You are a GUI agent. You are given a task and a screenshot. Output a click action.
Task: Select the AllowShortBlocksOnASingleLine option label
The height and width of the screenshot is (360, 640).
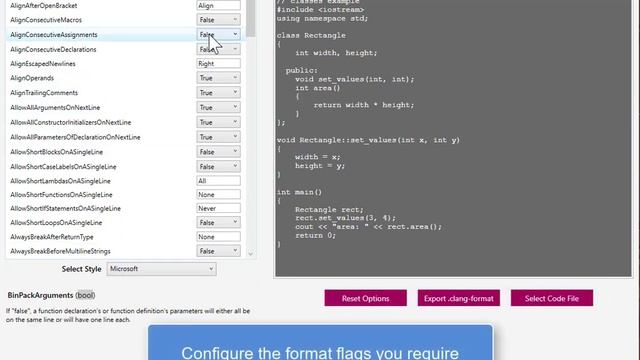pyautogui.click(x=57, y=152)
